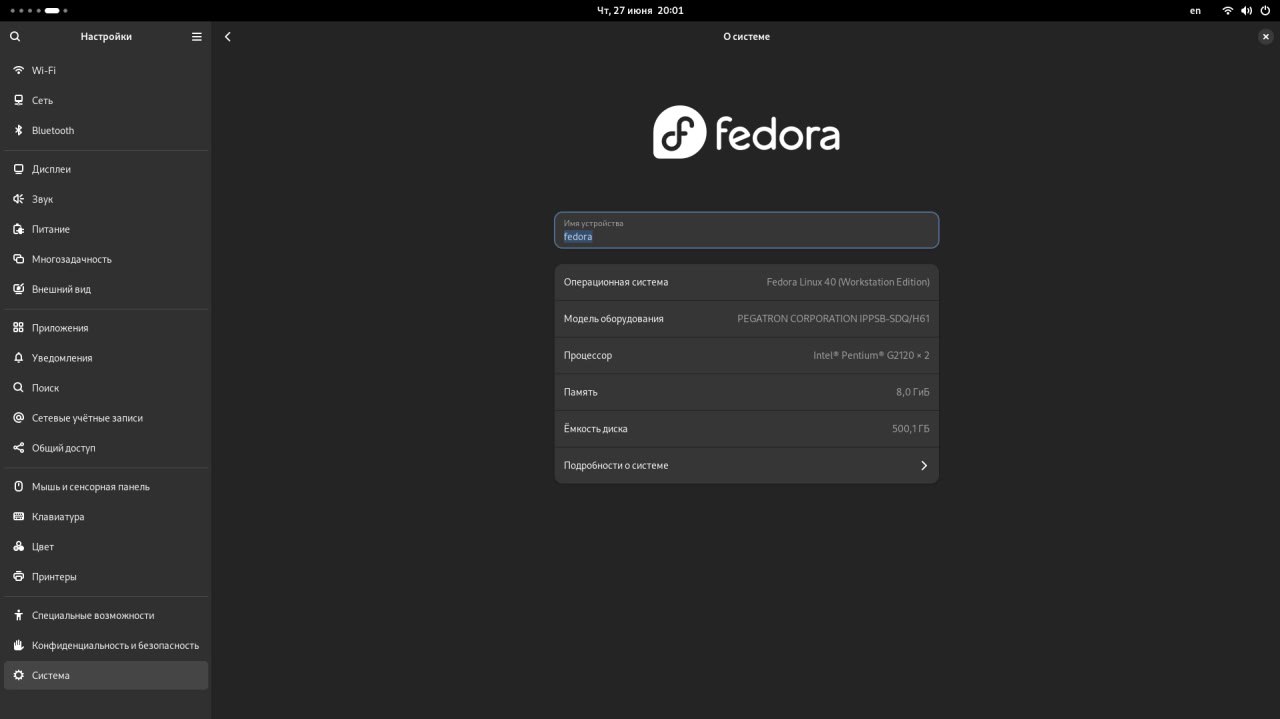The height and width of the screenshot is (719, 1280).
Task: Open the Wi-Fi settings page
Action: (x=106, y=70)
